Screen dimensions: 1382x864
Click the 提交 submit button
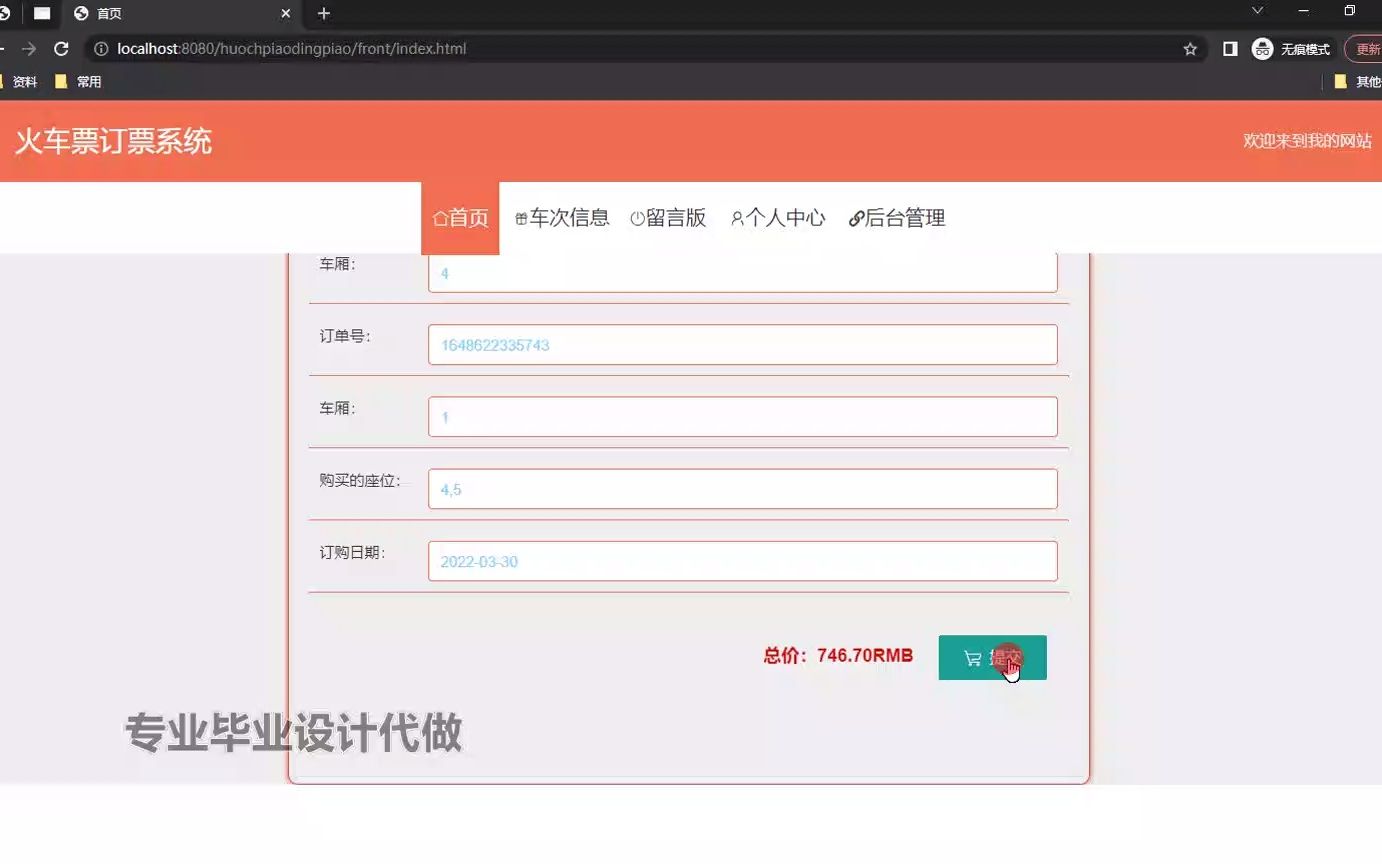pos(993,657)
